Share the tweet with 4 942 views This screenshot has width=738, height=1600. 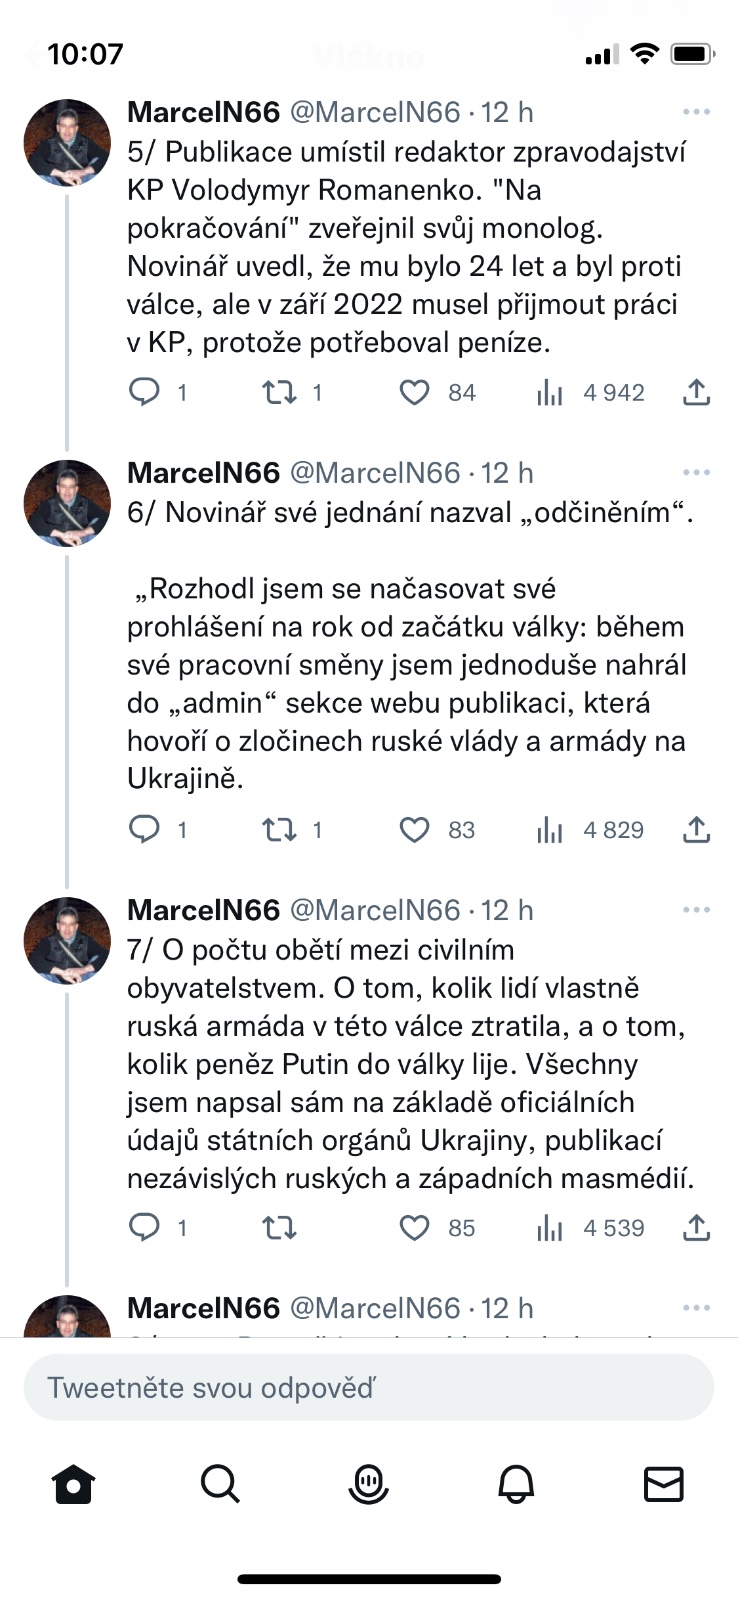(696, 393)
